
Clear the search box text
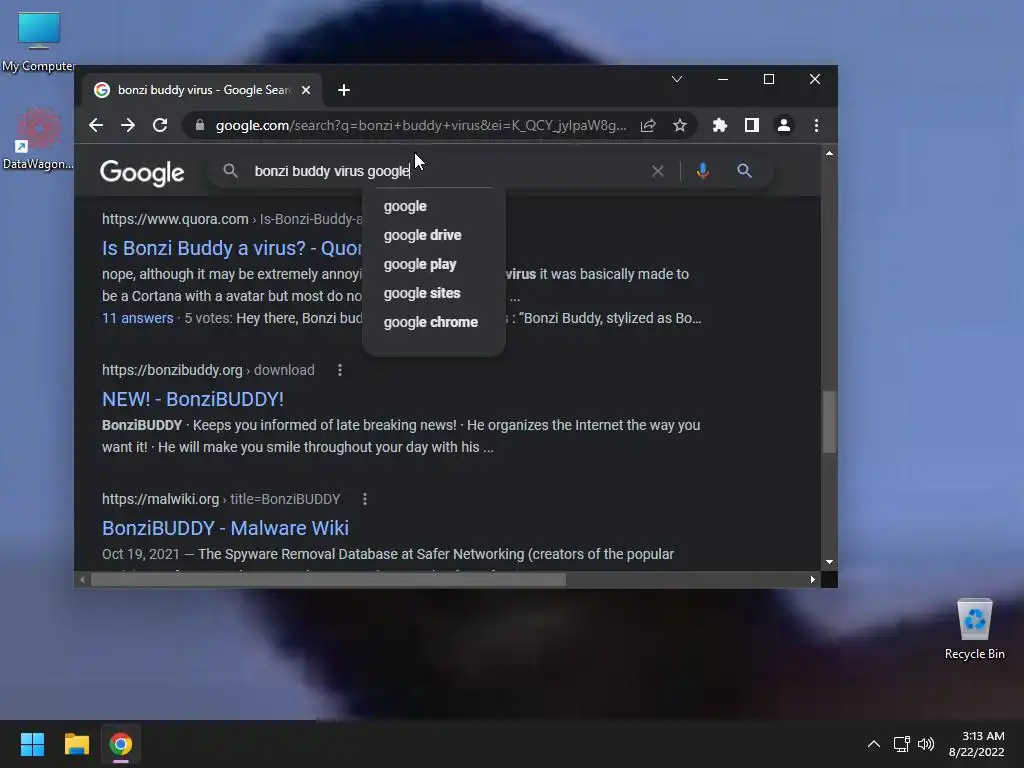[658, 171]
